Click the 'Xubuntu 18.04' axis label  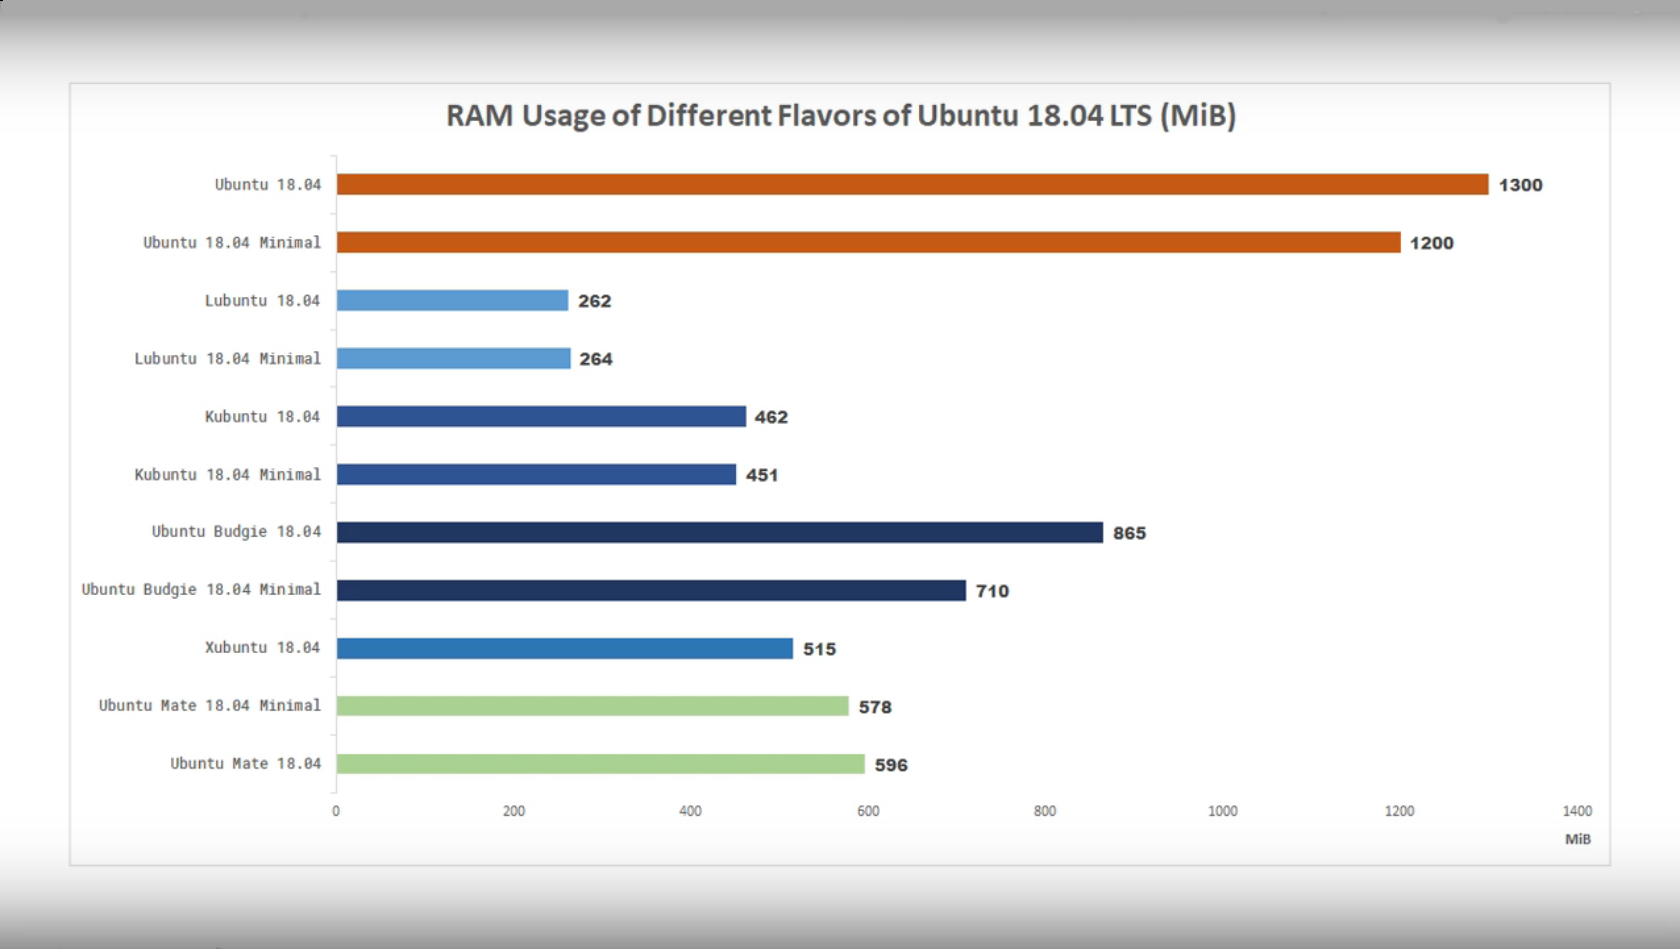[262, 648]
